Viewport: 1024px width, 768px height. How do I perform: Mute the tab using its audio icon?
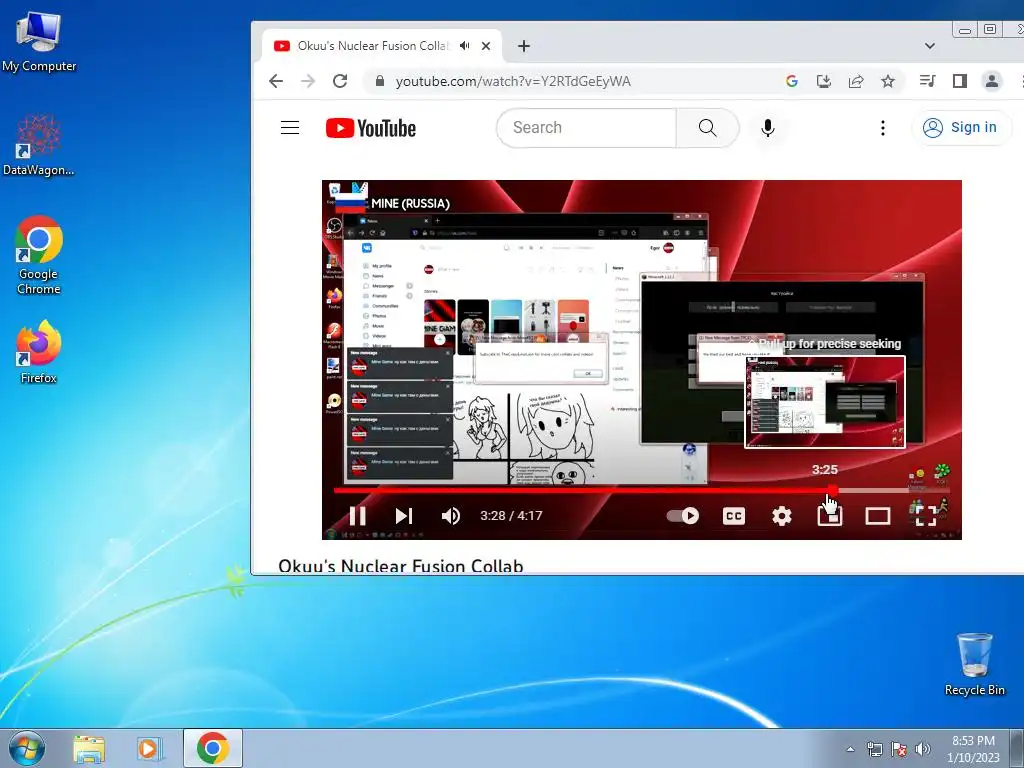click(x=464, y=46)
